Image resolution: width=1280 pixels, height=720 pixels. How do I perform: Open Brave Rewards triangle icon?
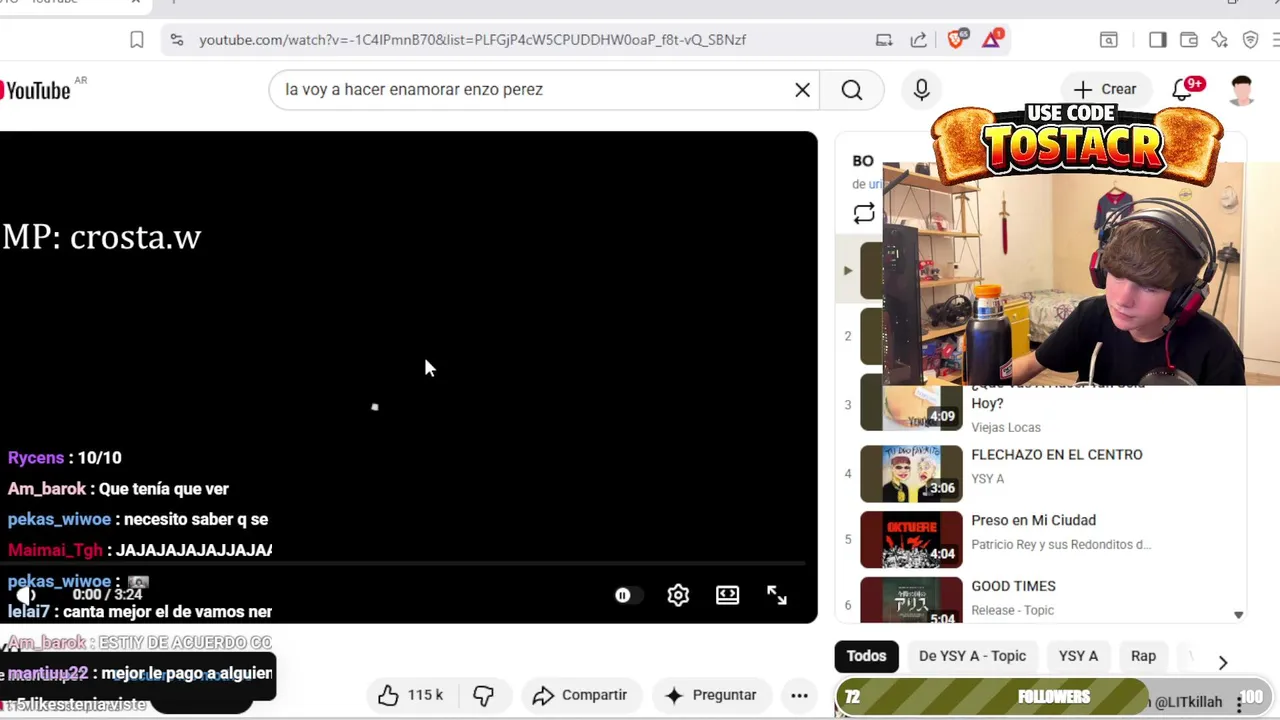pos(992,39)
